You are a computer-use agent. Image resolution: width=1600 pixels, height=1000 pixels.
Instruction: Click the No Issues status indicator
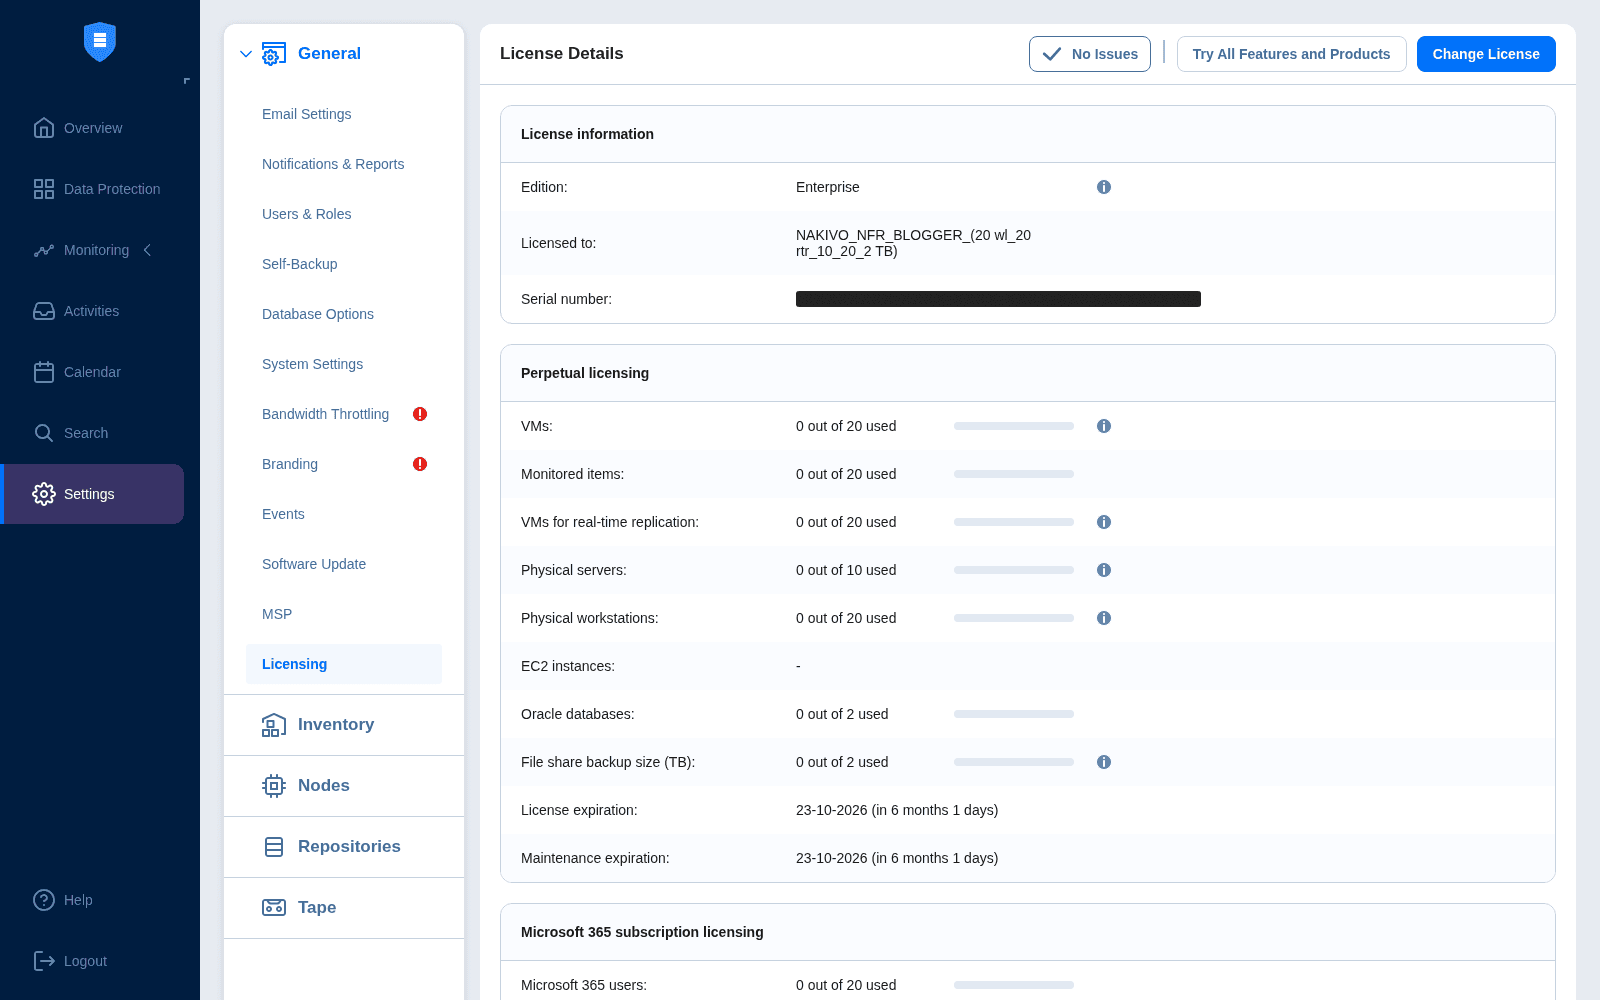[x=1089, y=54]
